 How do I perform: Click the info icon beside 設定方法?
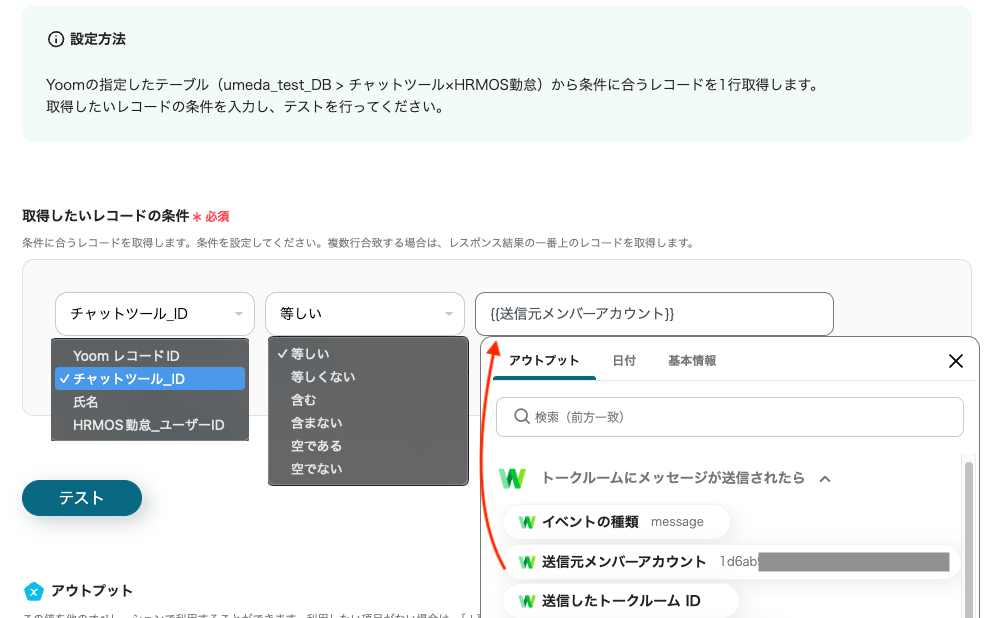click(56, 39)
